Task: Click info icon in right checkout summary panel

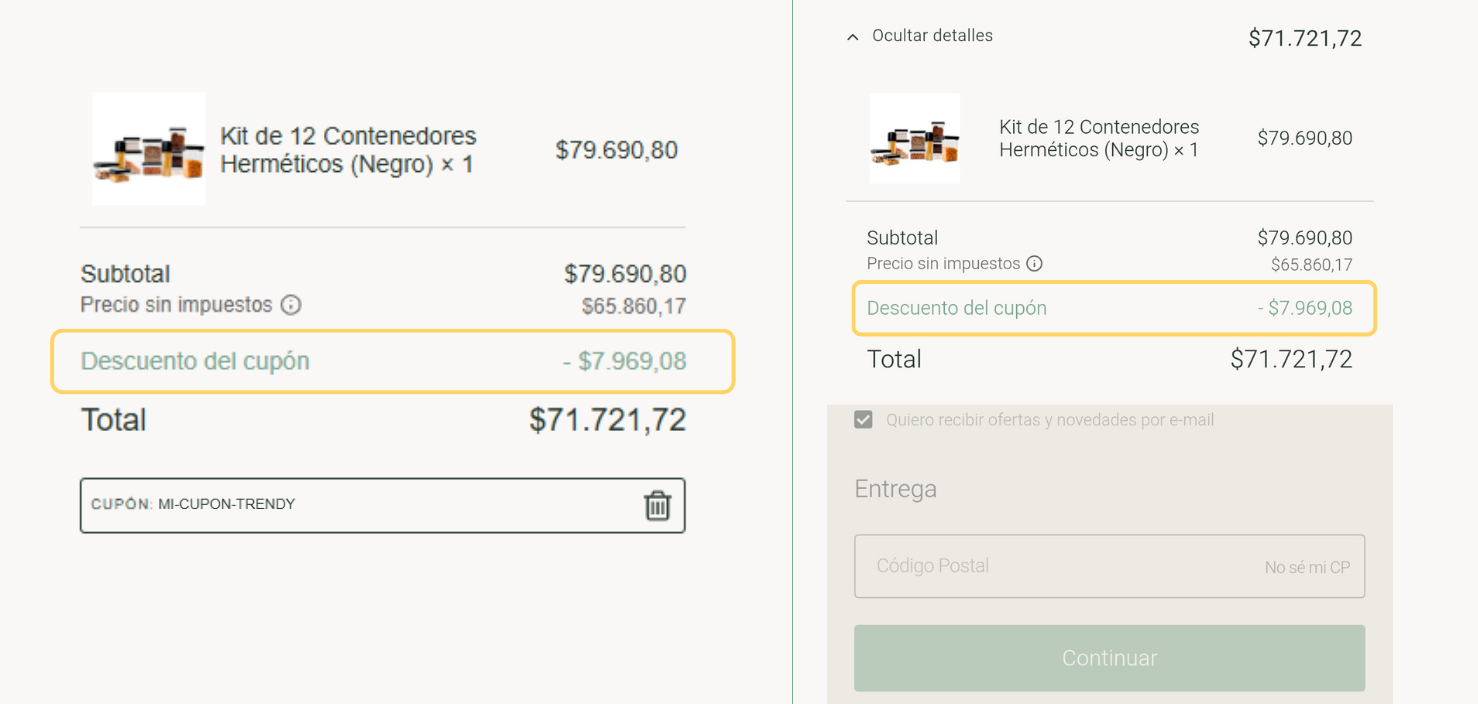Action: tap(1035, 264)
